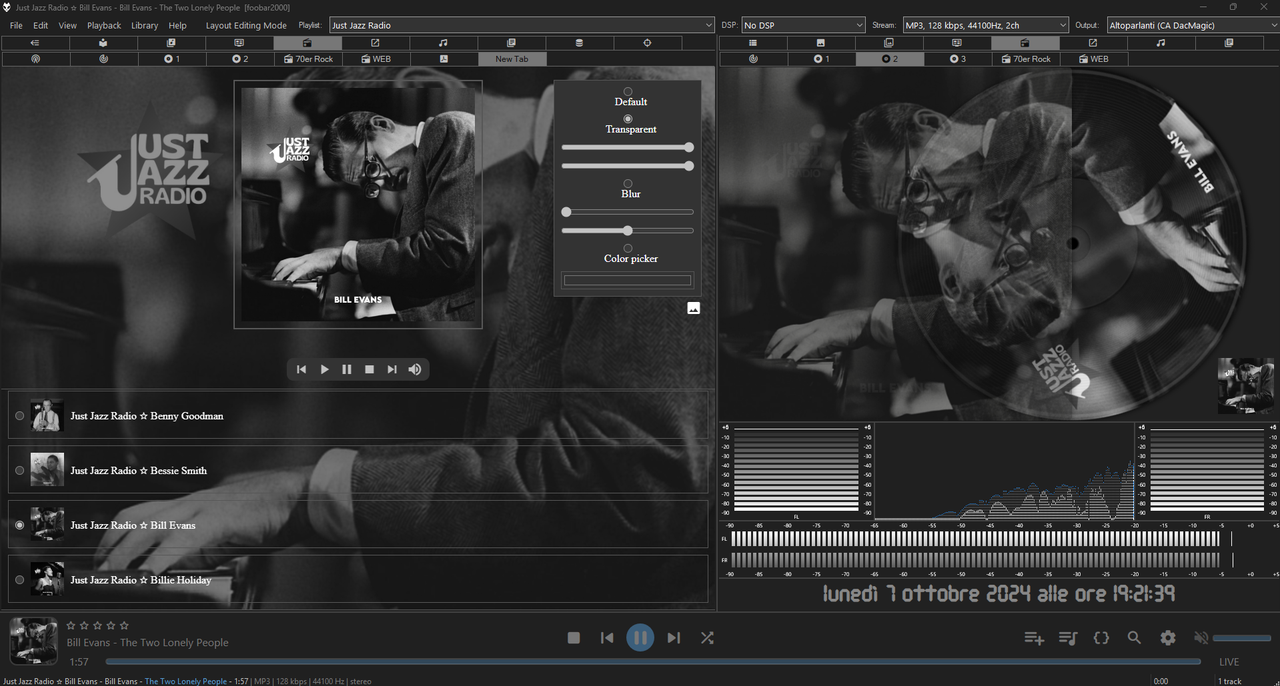Toggle shuffle playback mode

(707, 638)
